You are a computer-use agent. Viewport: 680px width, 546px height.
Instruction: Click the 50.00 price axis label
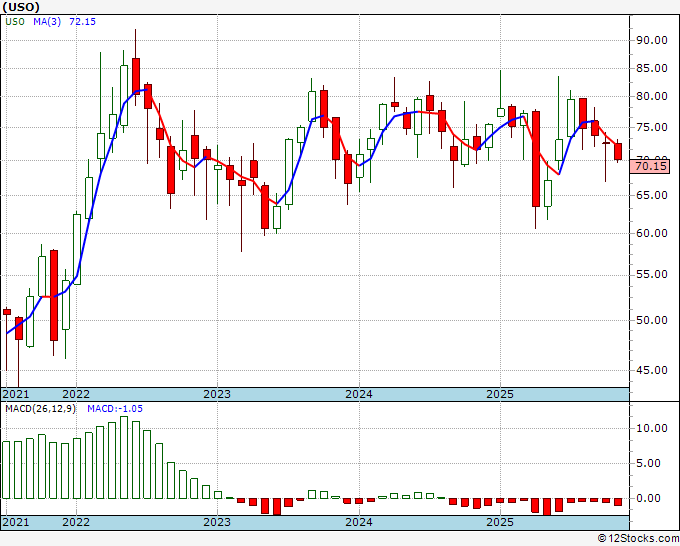click(x=652, y=320)
